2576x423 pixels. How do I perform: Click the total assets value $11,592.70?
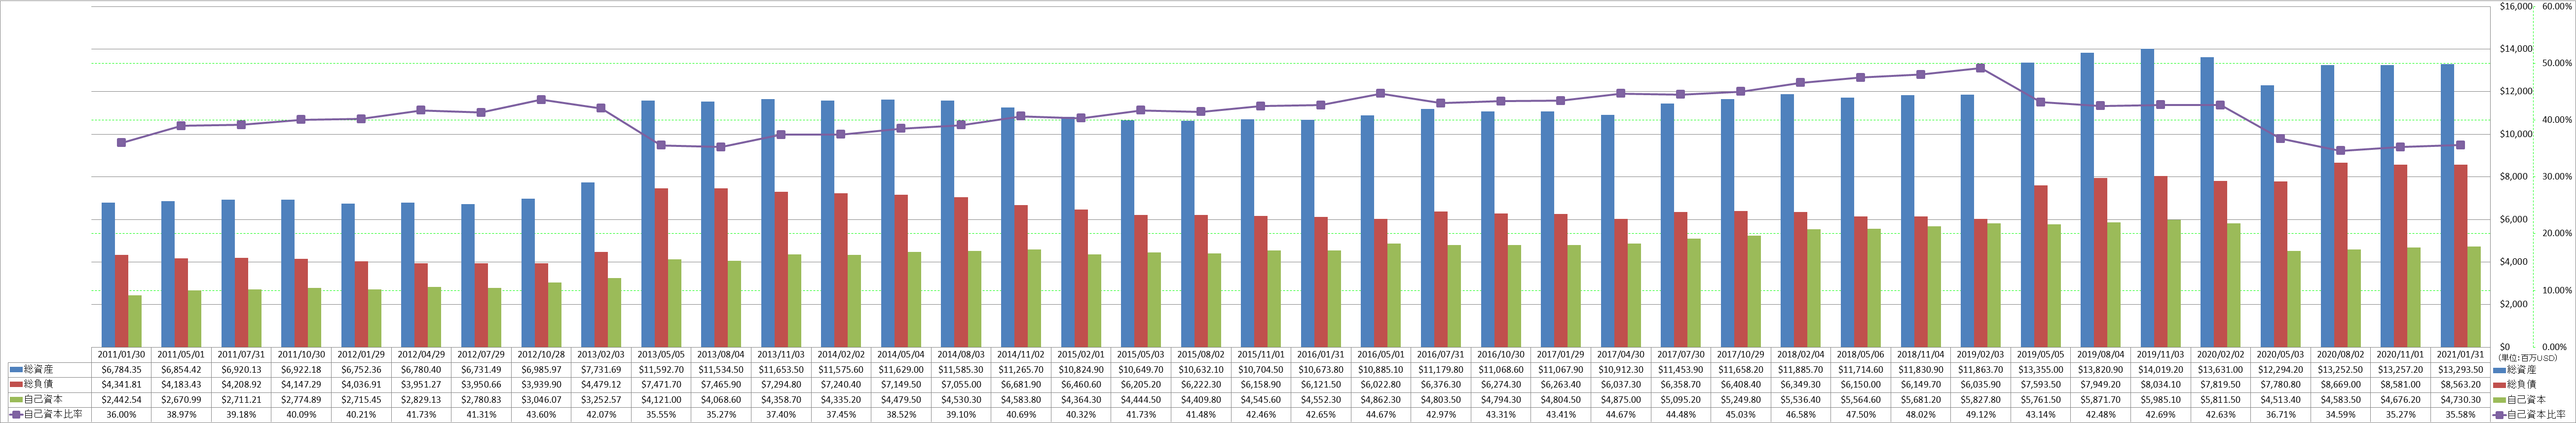(x=661, y=370)
